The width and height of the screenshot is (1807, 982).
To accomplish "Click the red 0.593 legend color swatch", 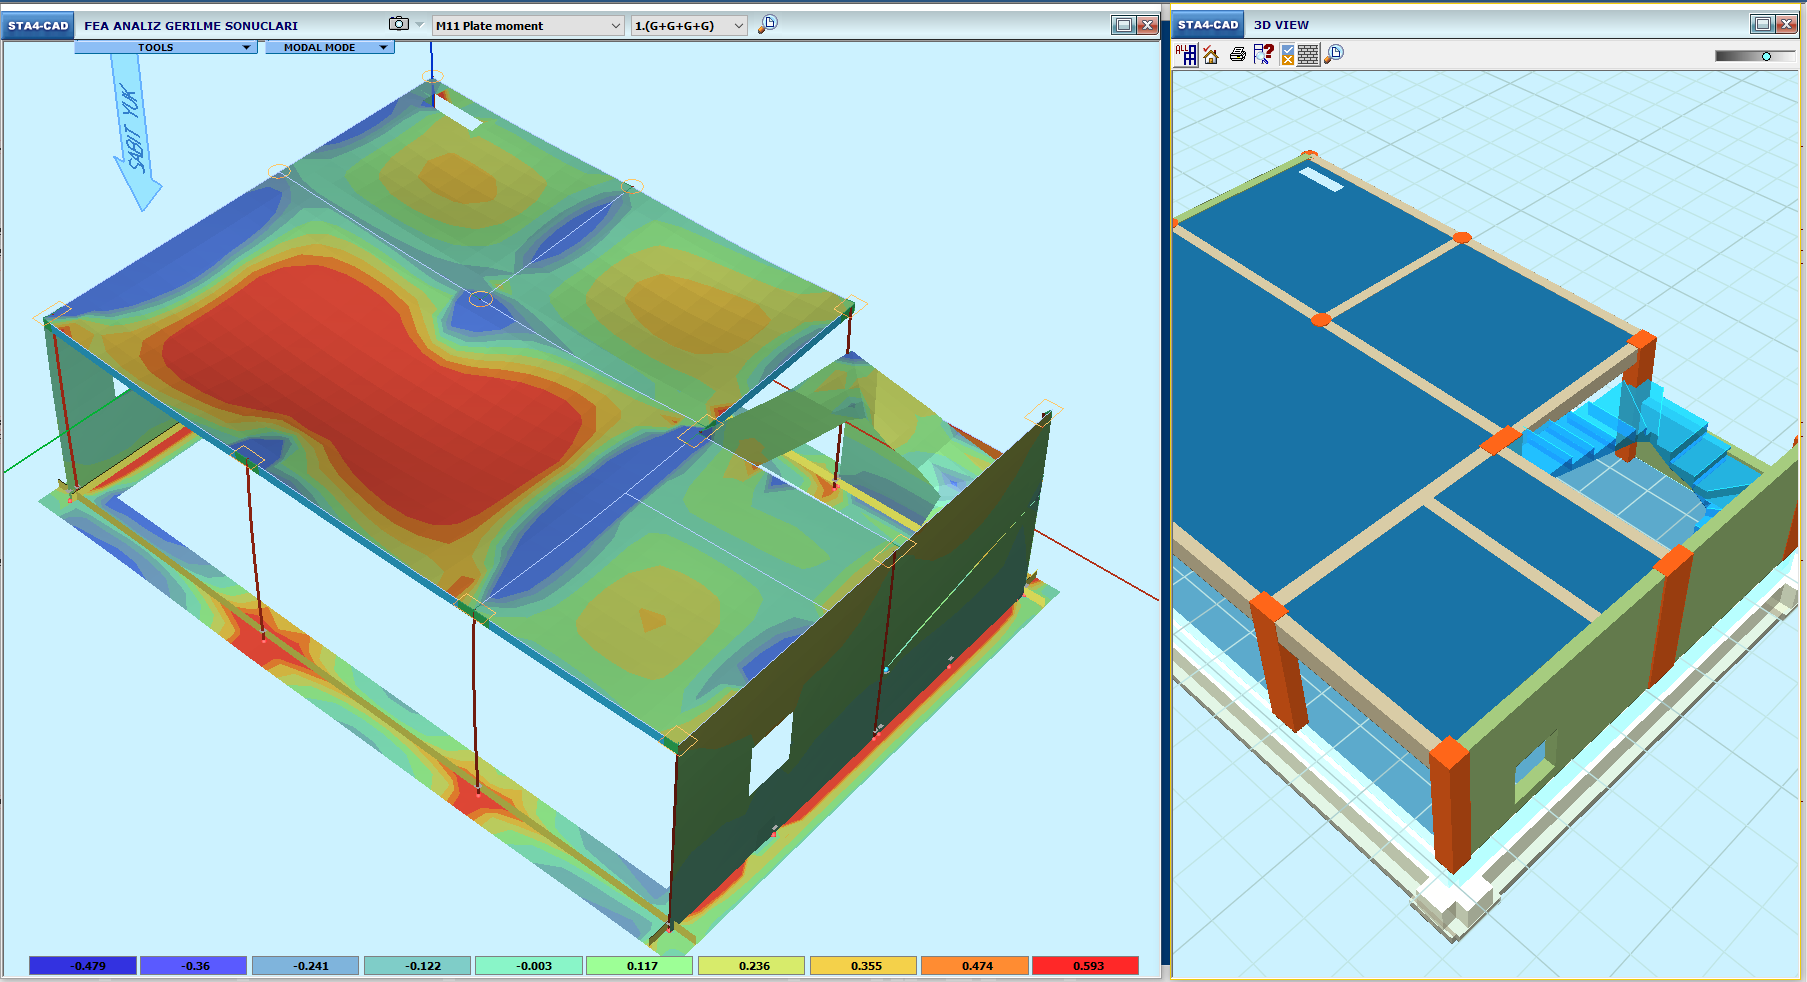I will pos(1085,966).
